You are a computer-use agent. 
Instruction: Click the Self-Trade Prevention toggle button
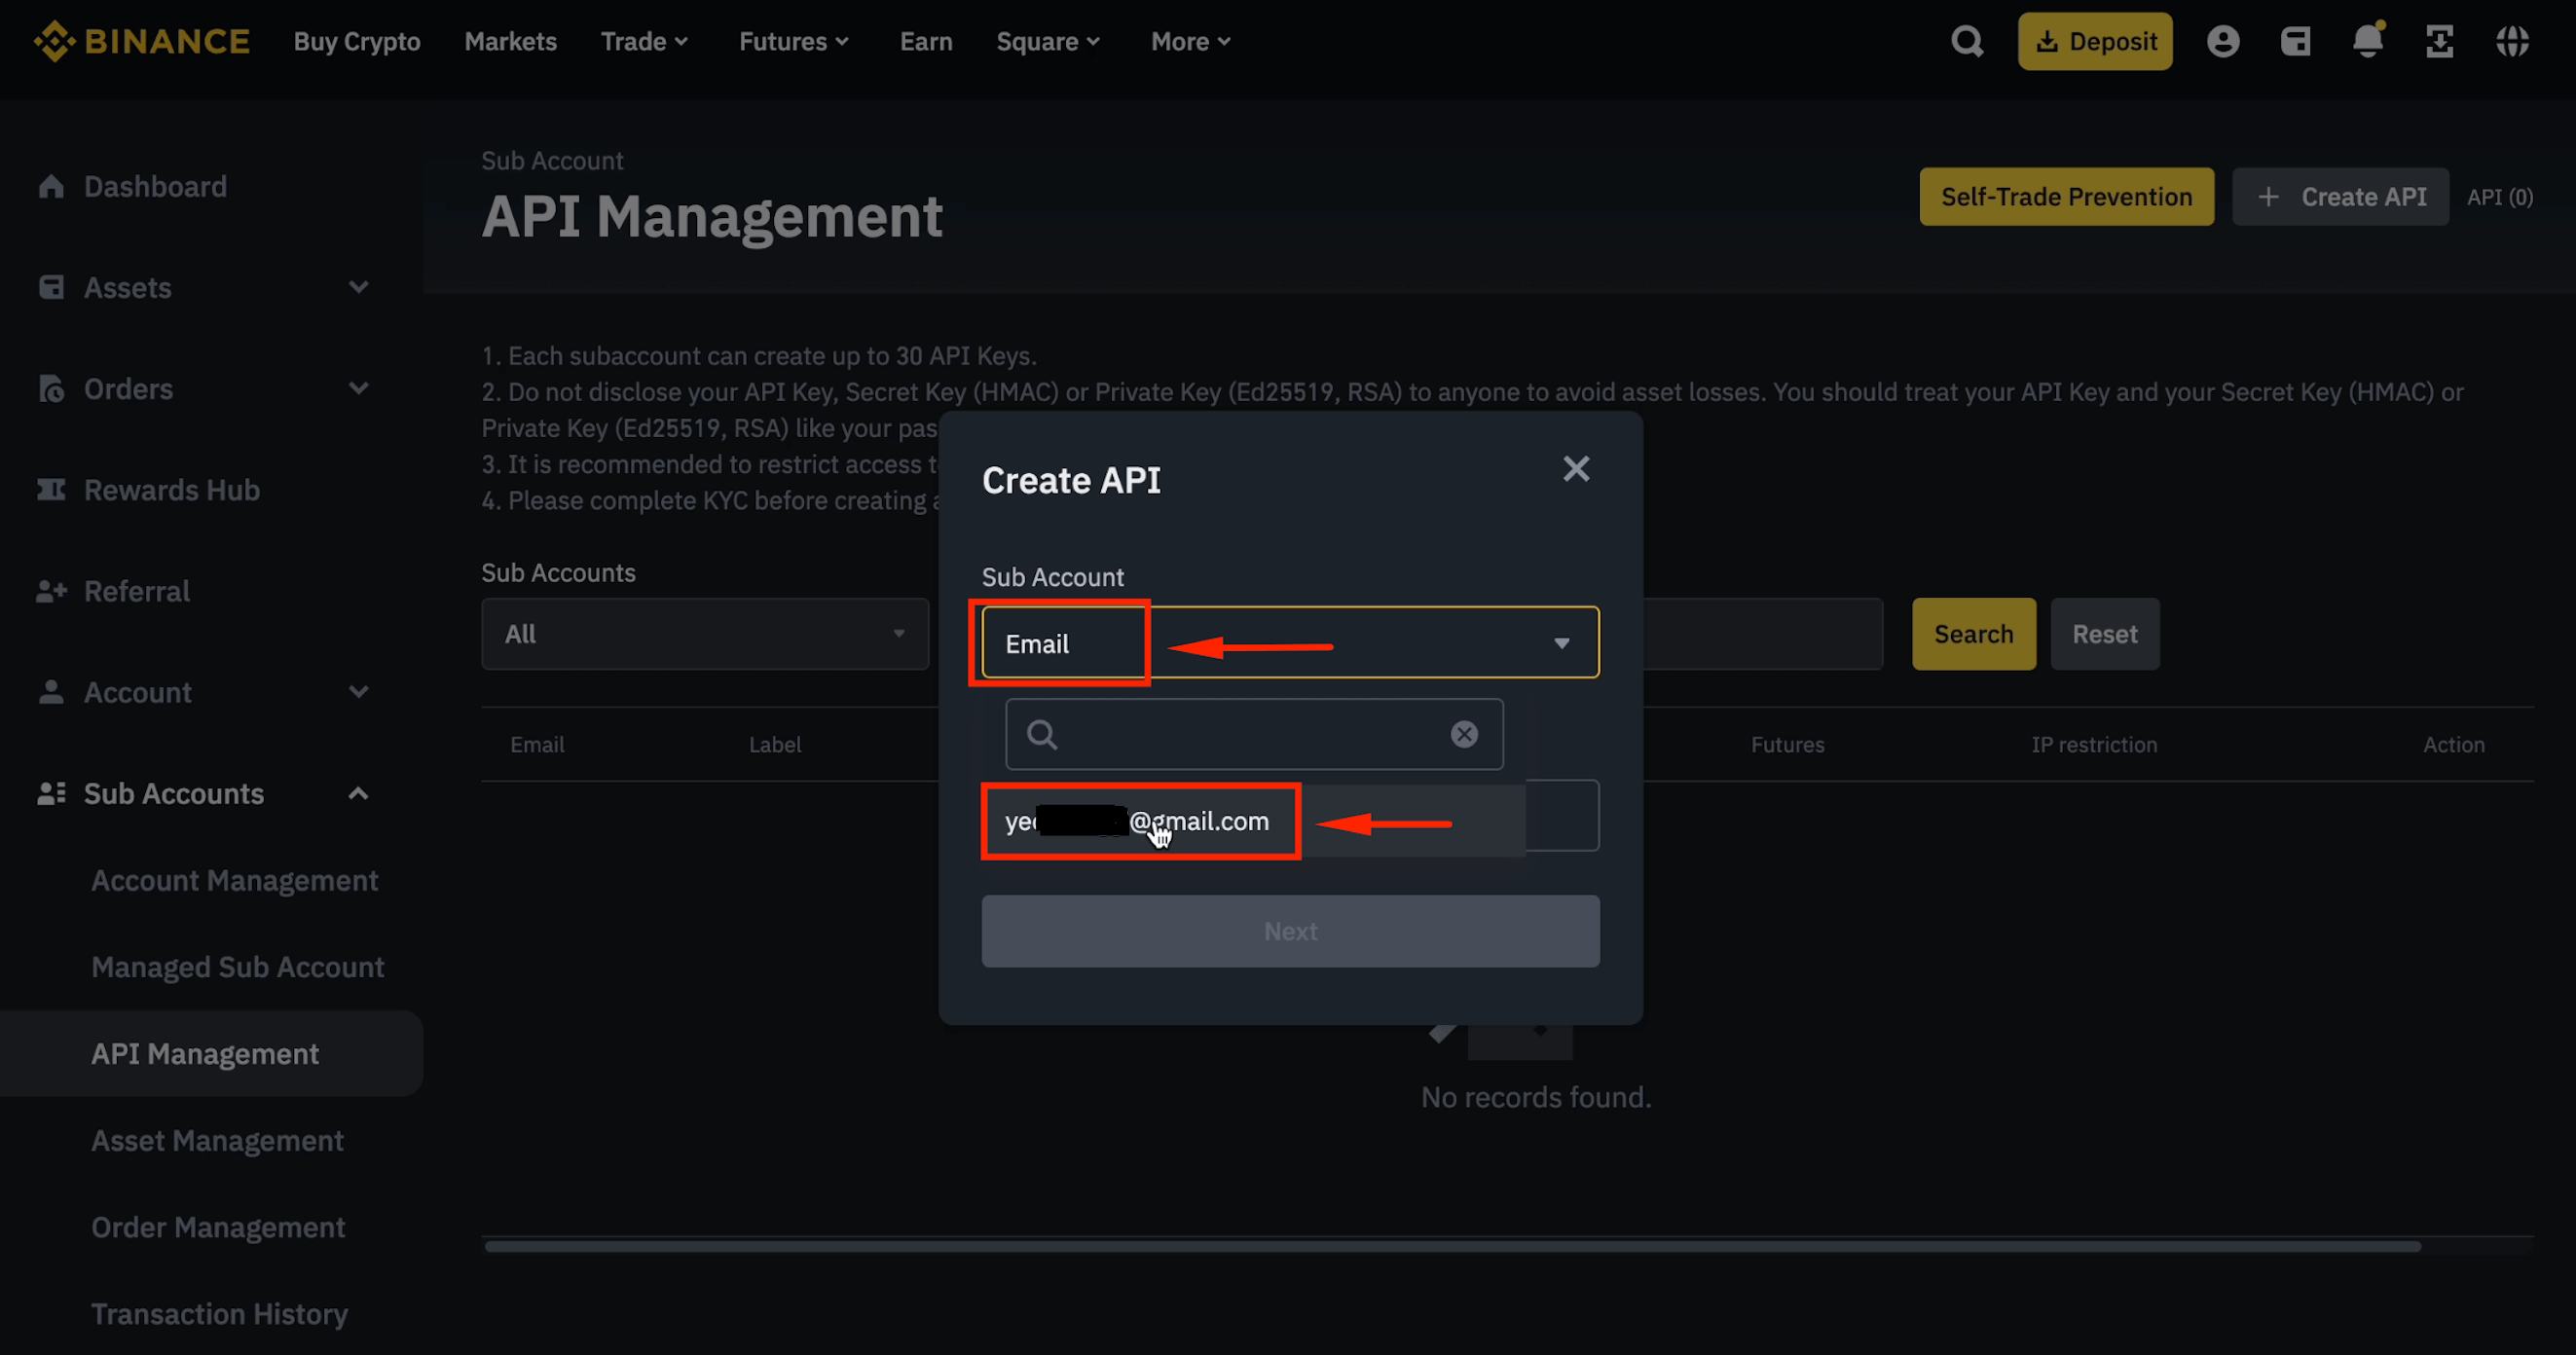click(2067, 196)
